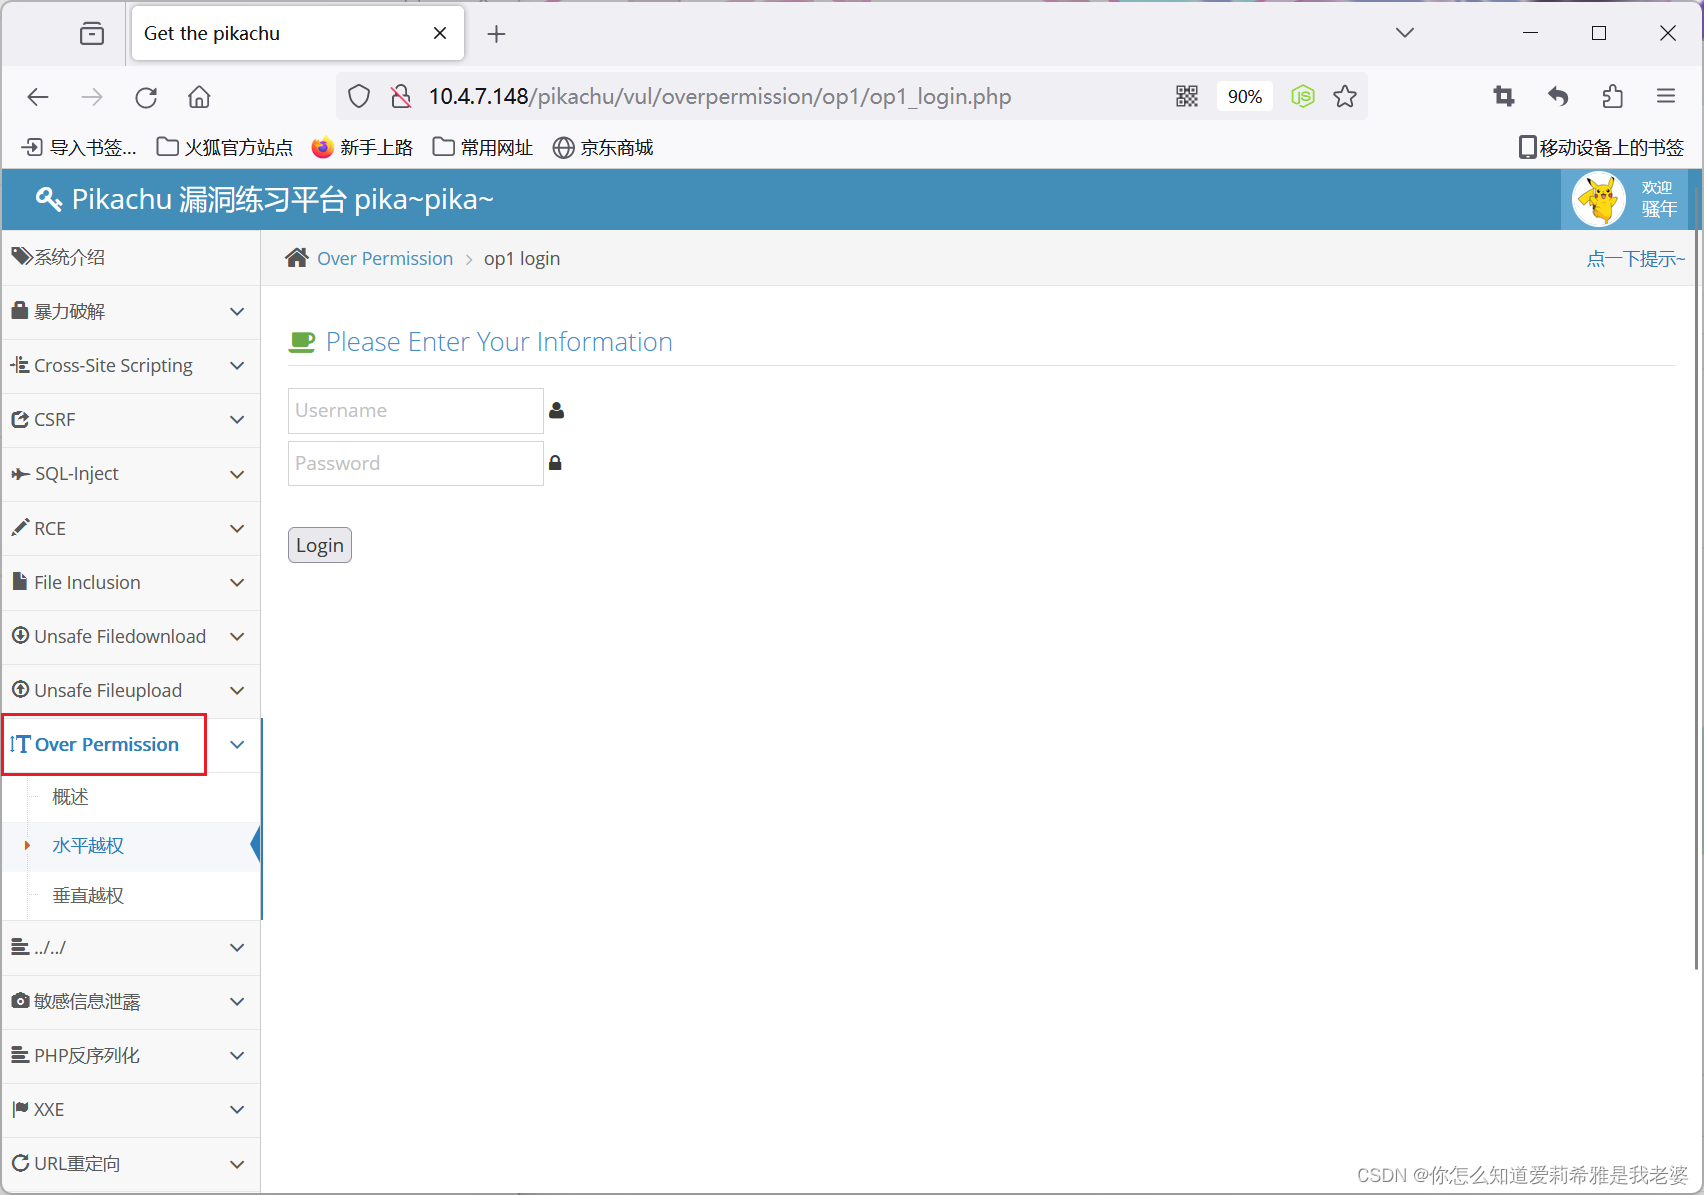Image resolution: width=1704 pixels, height=1195 pixels.
Task: Open the 新手上路 bookmark
Action: click(x=362, y=148)
